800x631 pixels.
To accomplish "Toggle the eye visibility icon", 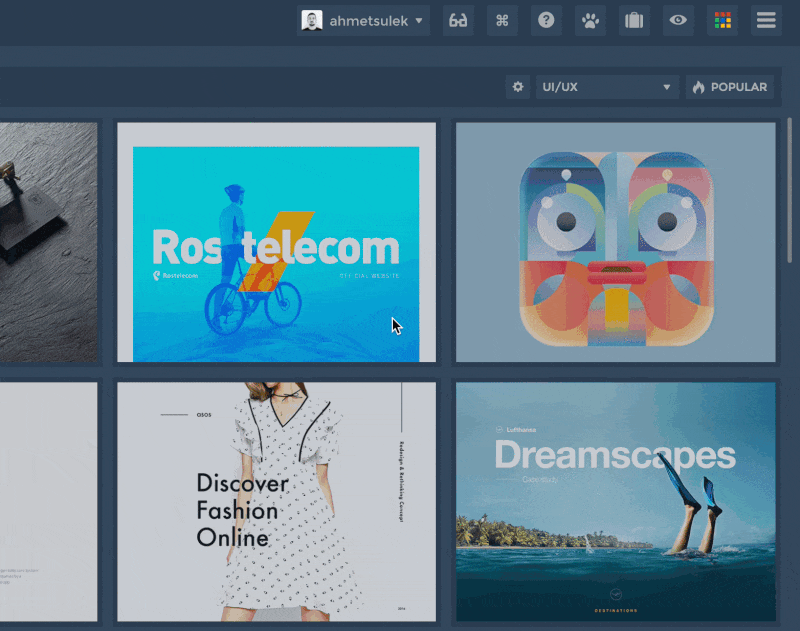I will point(678,21).
